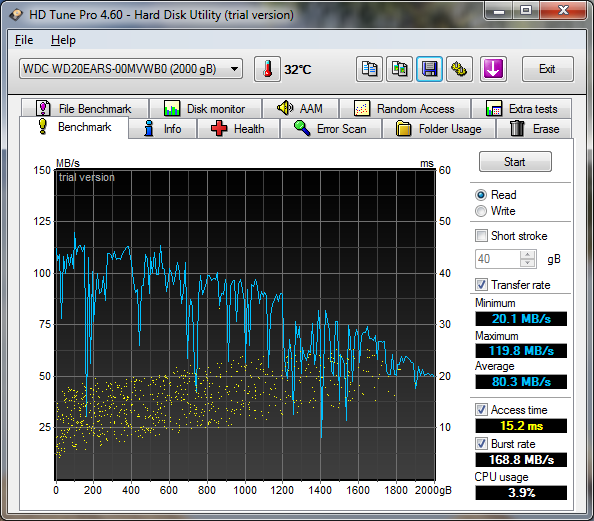Image resolution: width=594 pixels, height=521 pixels.
Task: Increase short stroke value with up arrow
Action: [528, 255]
